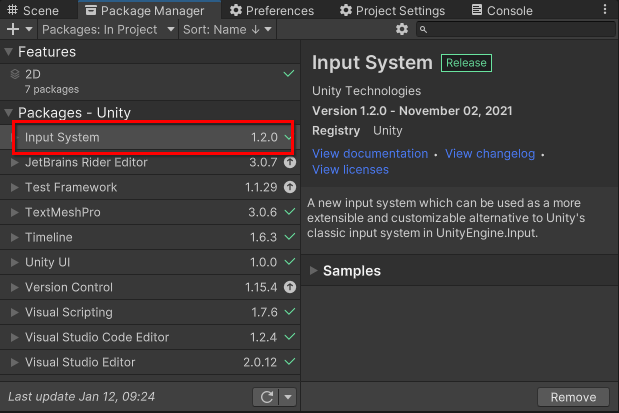Switch to the Preferences tab
Image resolution: width=619 pixels, height=413 pixels.
pyautogui.click(x=272, y=10)
